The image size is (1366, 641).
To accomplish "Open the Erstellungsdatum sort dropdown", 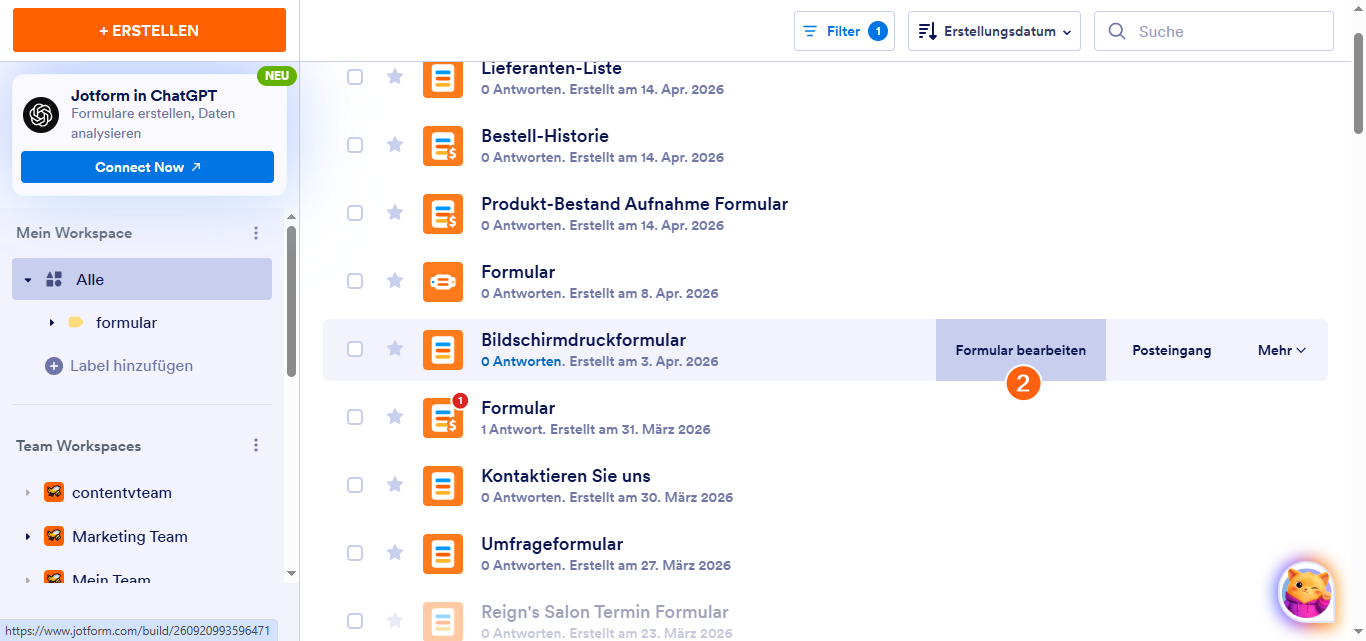I will point(993,30).
